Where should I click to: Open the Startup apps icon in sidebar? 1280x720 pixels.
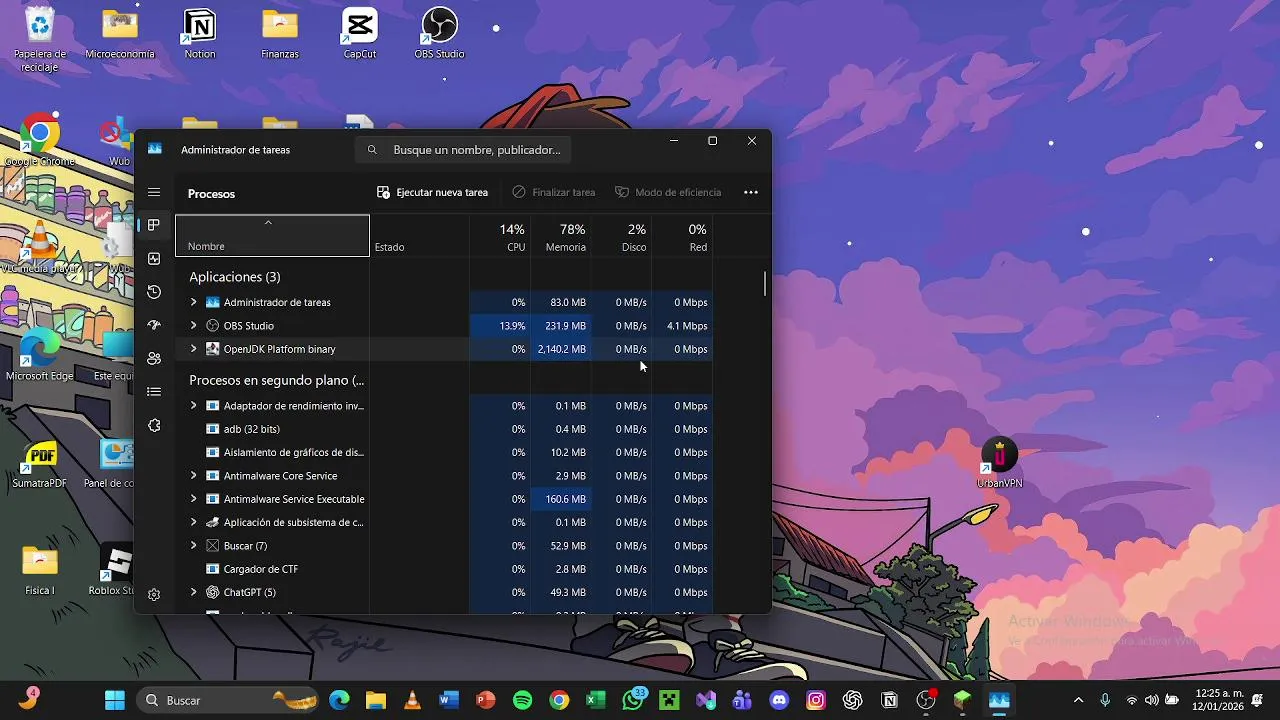[x=154, y=325]
